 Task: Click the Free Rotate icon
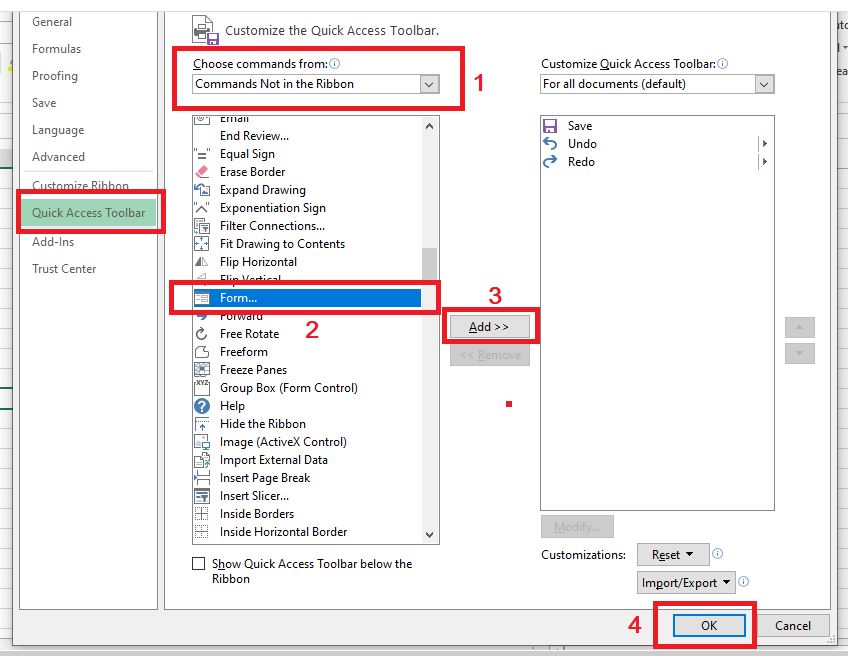click(202, 334)
